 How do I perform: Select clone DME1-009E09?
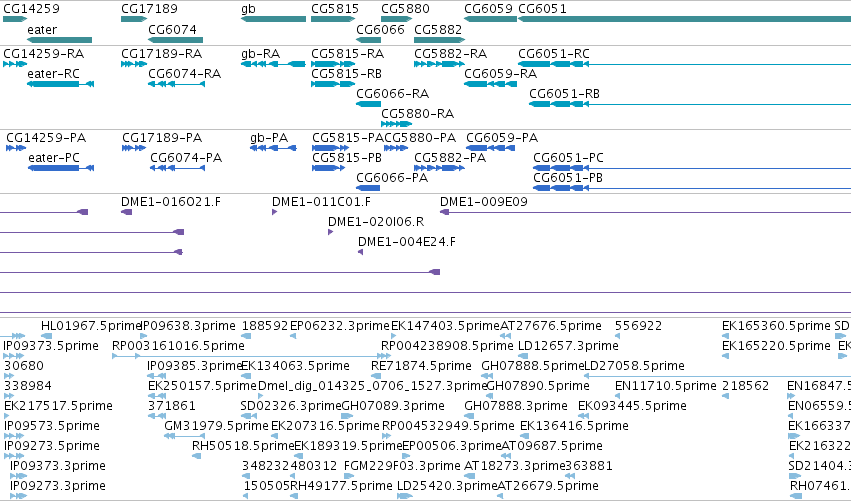(484, 202)
